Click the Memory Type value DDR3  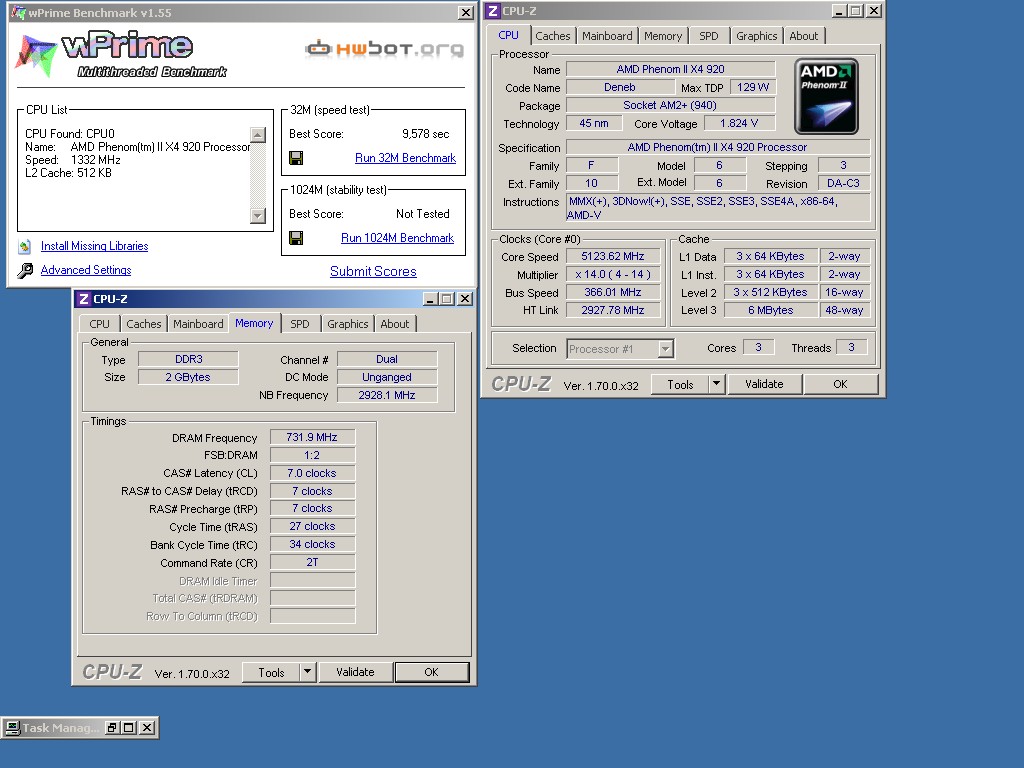[x=189, y=359]
